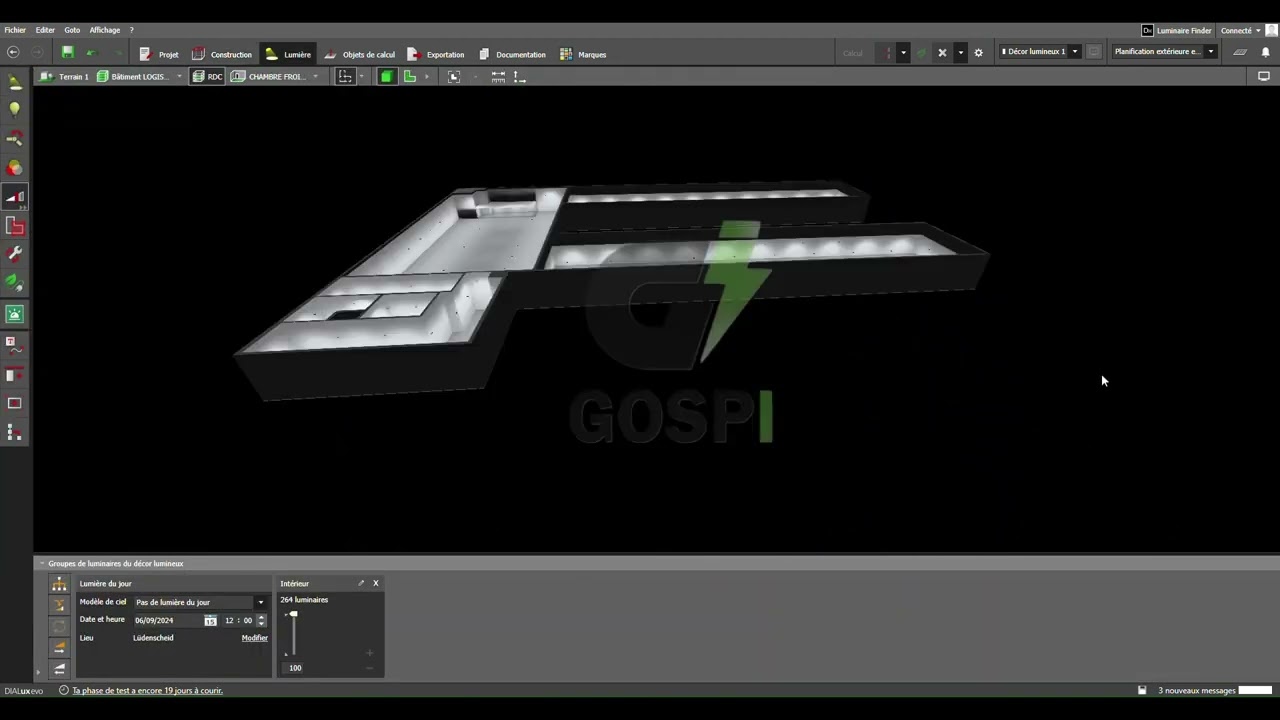Click the Intérieur dimming slider handle
1280x720 pixels.
coord(293,615)
